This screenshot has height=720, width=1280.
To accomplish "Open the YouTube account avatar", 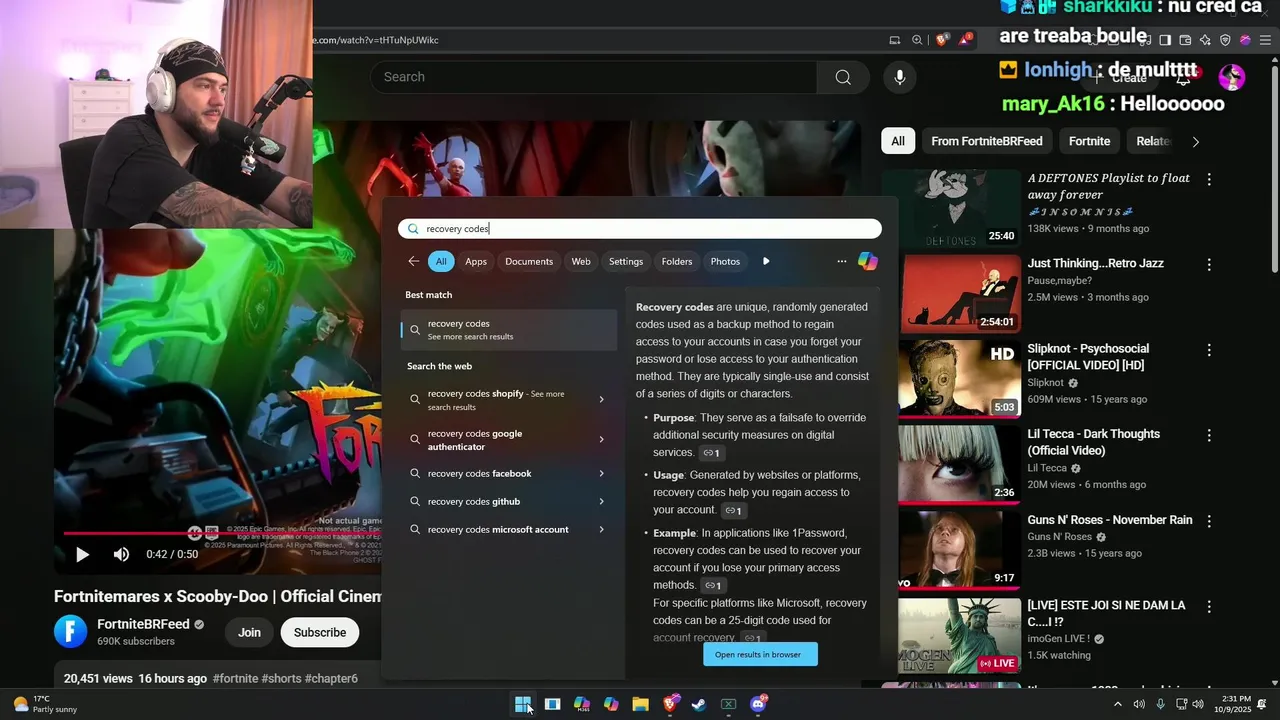I will tap(1232, 77).
